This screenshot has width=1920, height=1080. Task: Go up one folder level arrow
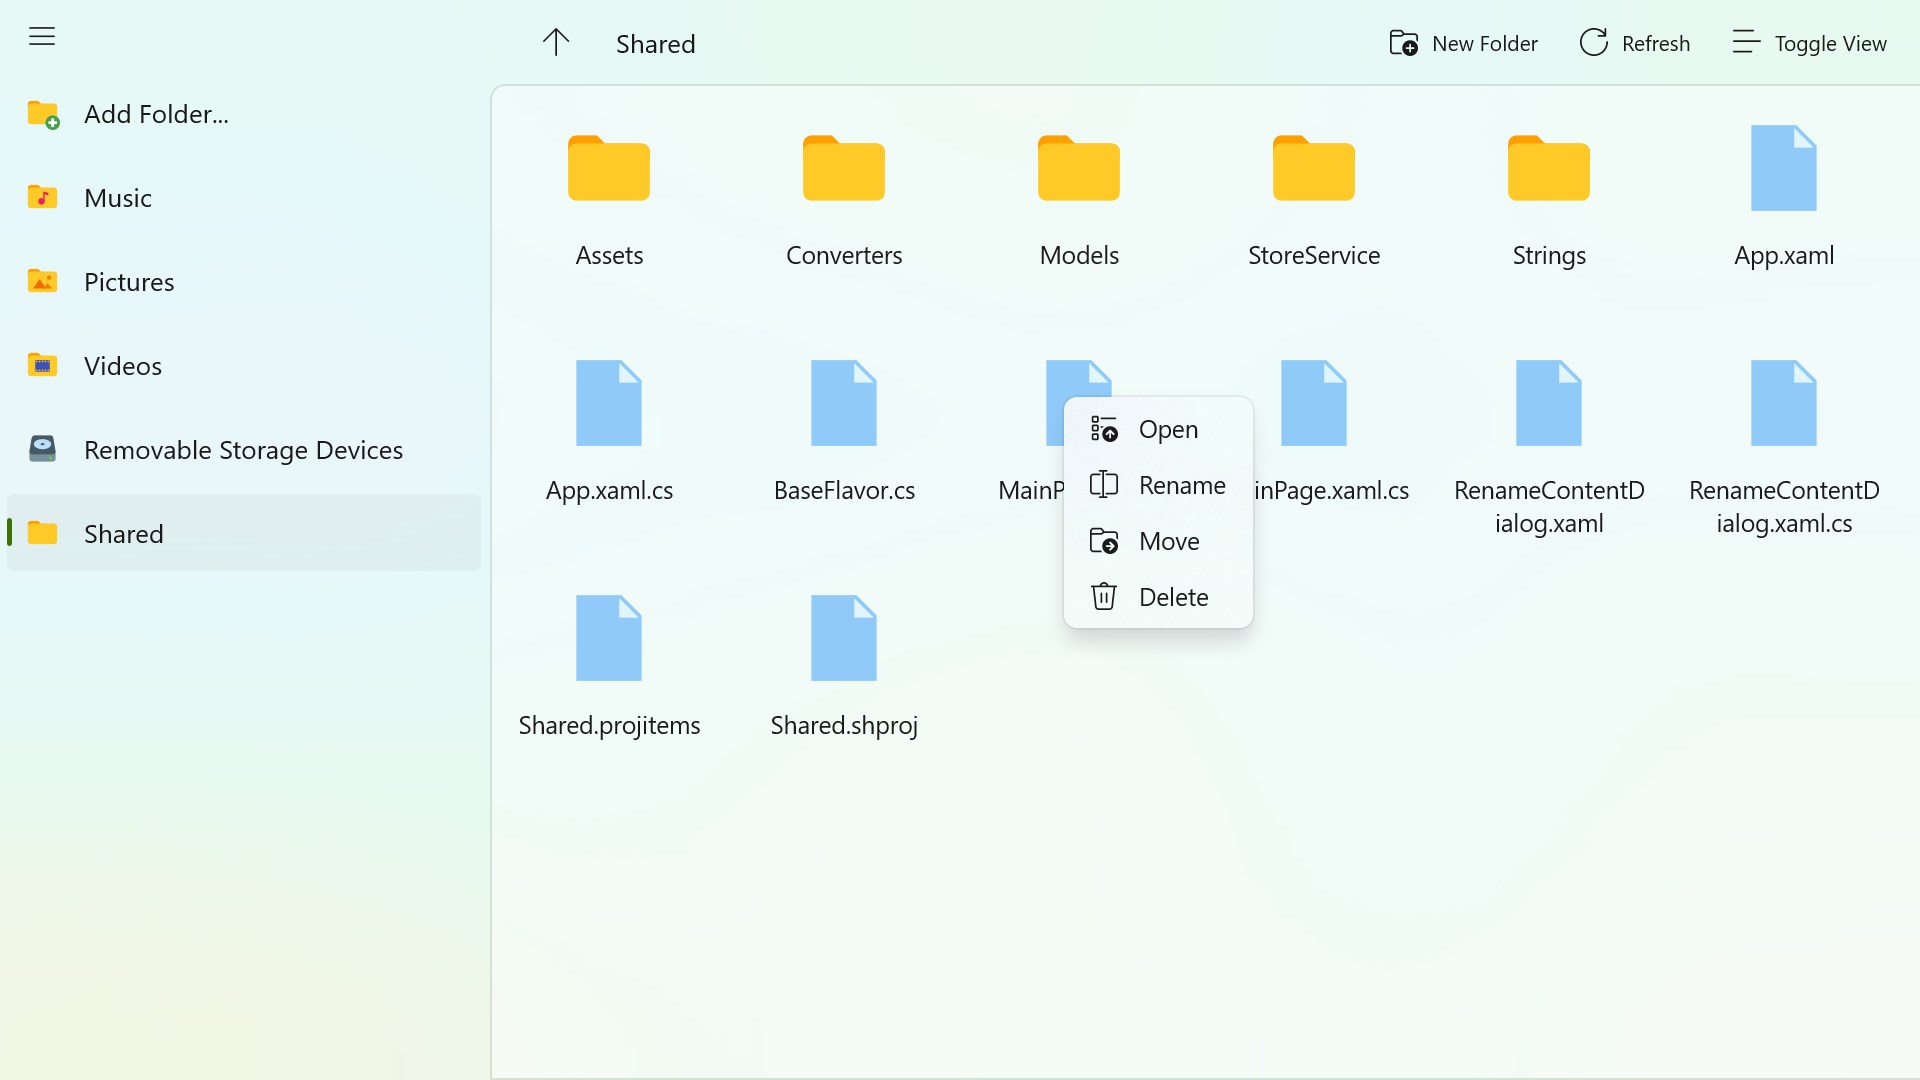coord(556,43)
